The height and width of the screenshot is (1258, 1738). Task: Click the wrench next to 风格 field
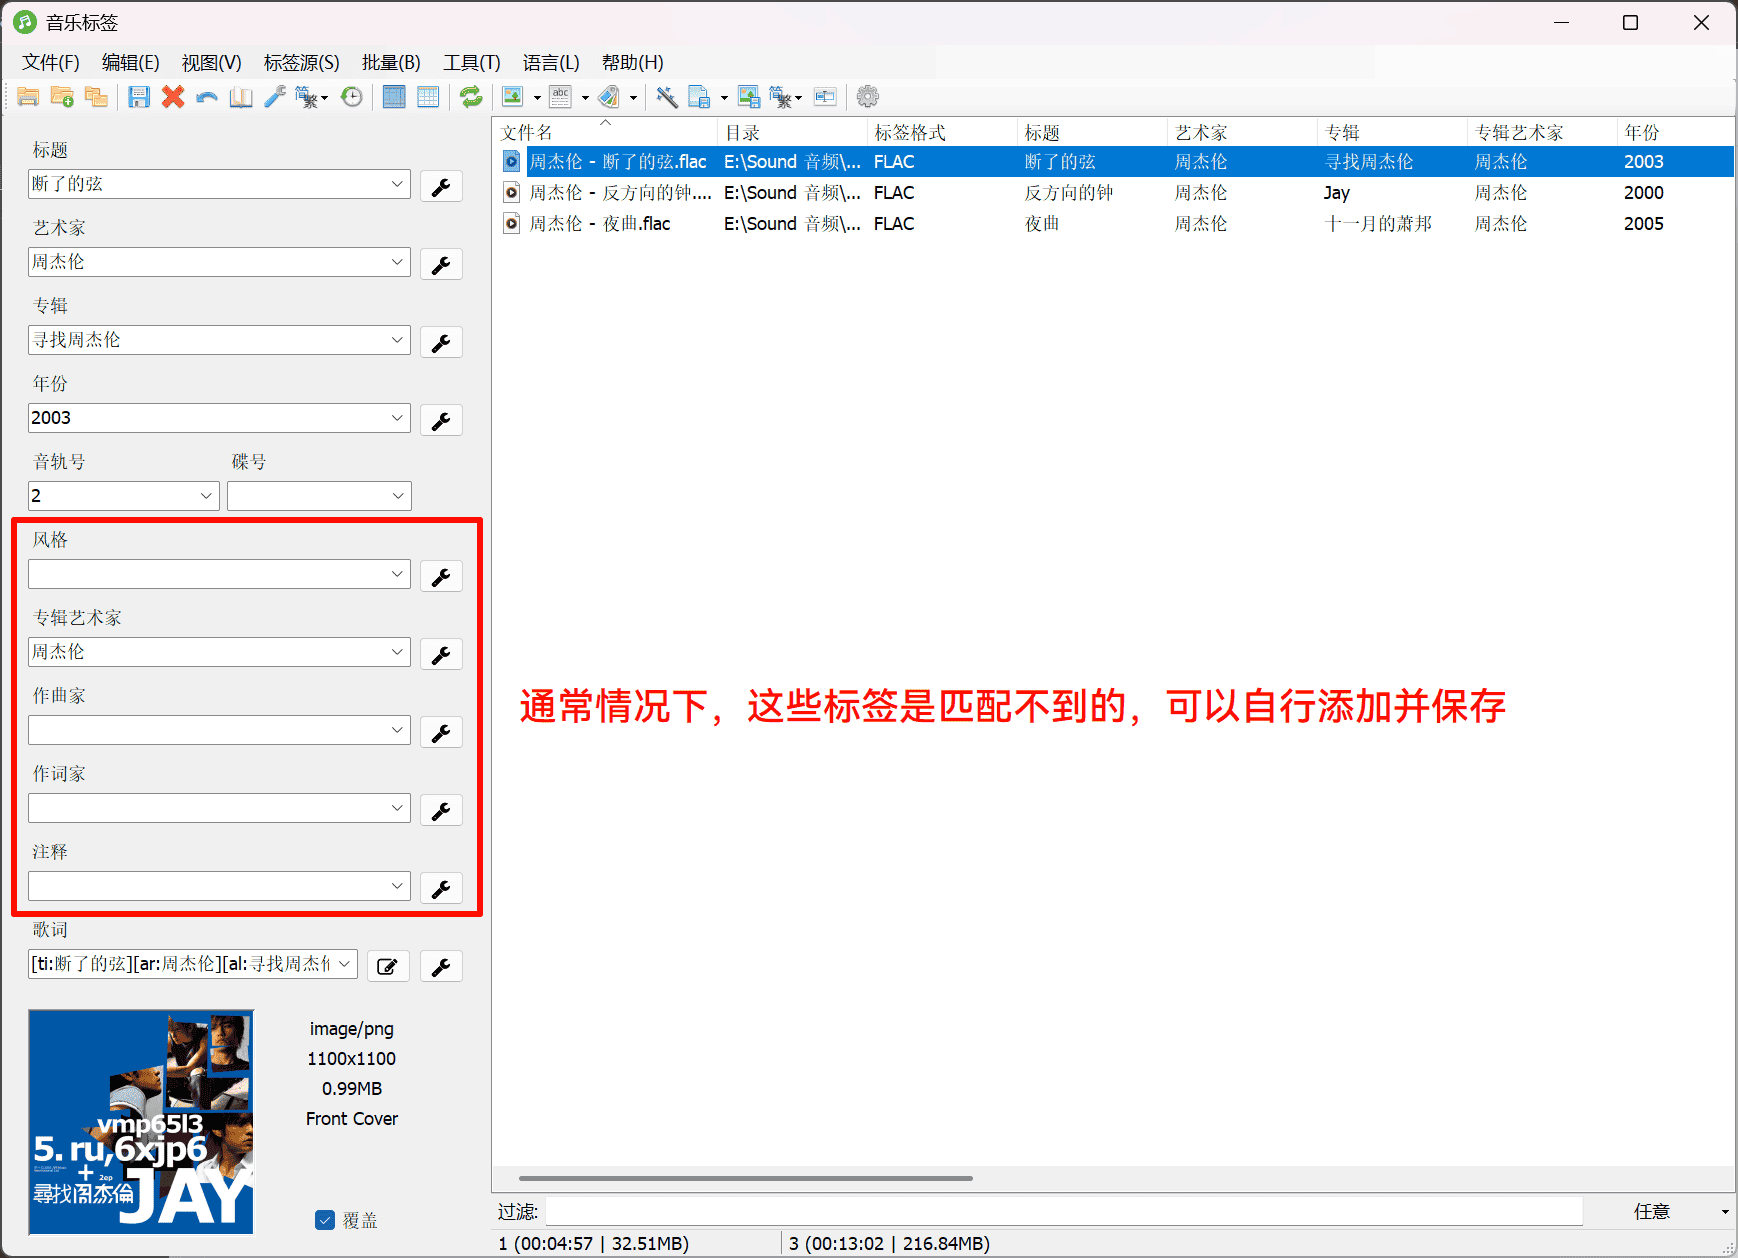441,575
